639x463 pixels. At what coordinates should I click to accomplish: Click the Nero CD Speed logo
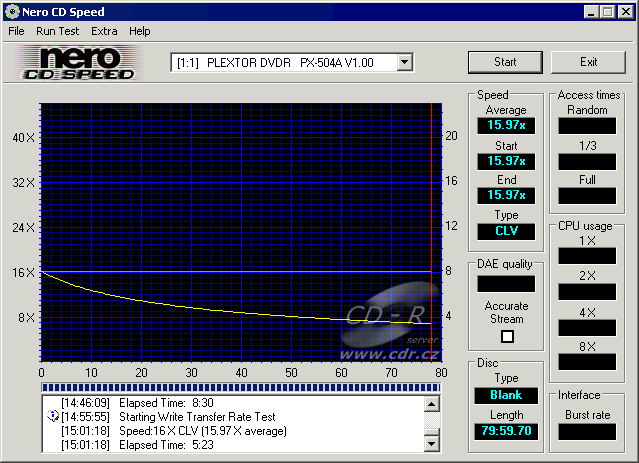point(79,63)
